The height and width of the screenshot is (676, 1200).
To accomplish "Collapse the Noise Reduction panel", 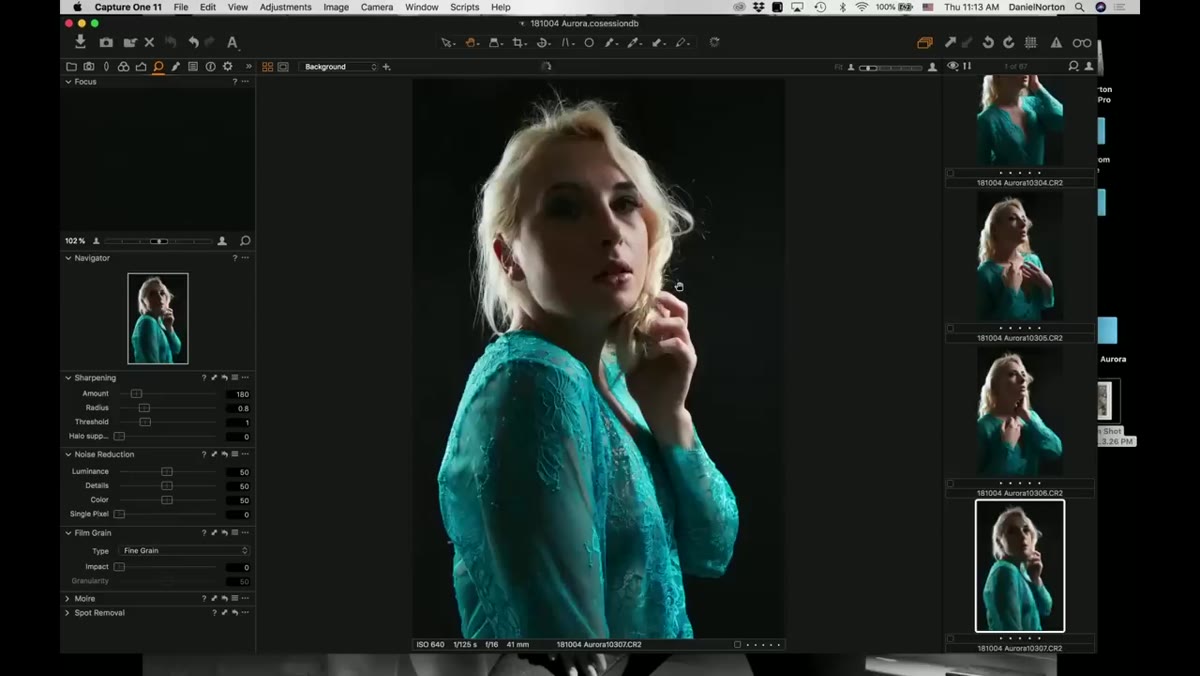I will pos(68,454).
